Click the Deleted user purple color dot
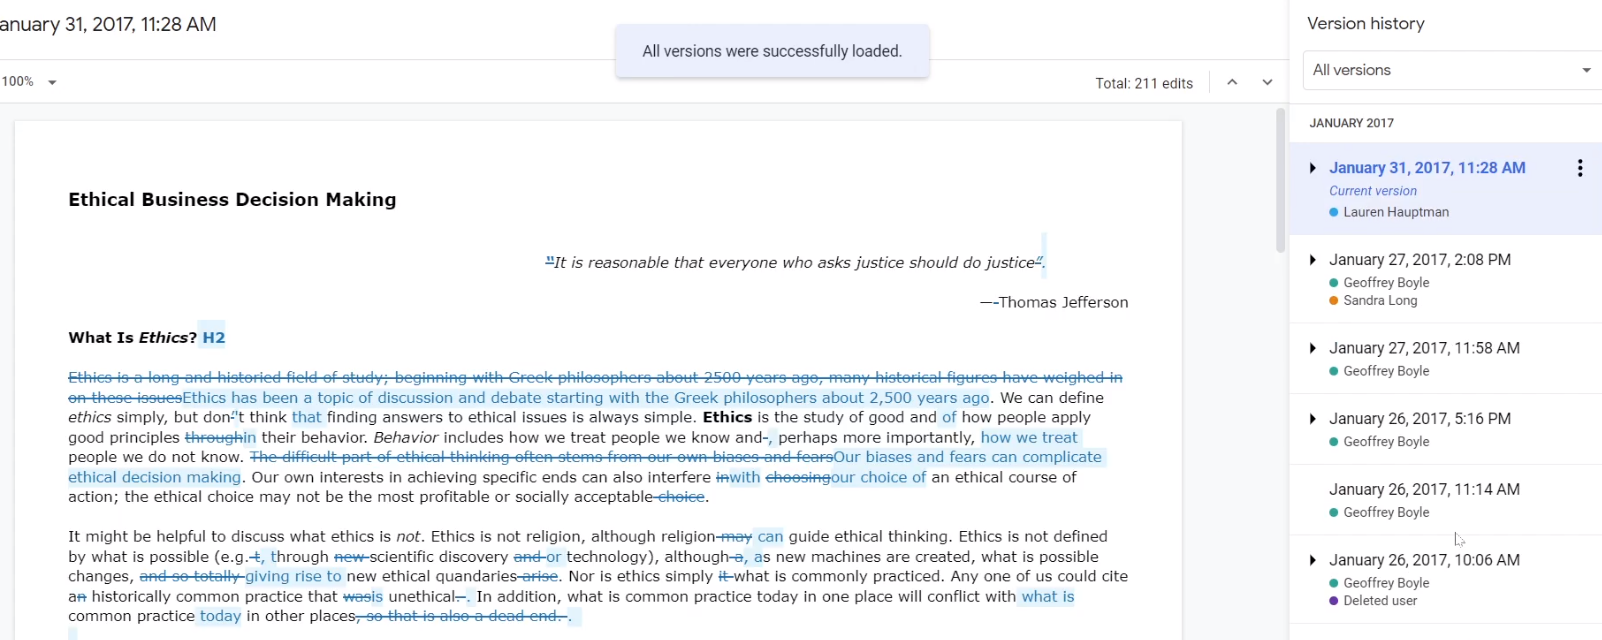This screenshot has height=640, width=1602. [1334, 601]
